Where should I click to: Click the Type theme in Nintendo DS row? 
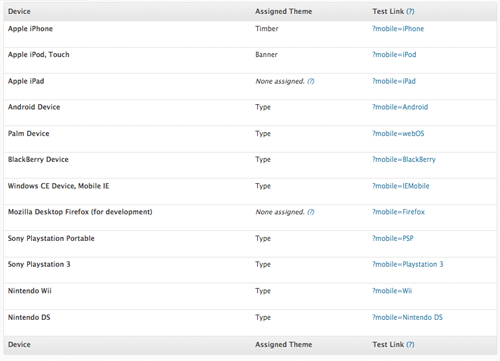(x=263, y=318)
